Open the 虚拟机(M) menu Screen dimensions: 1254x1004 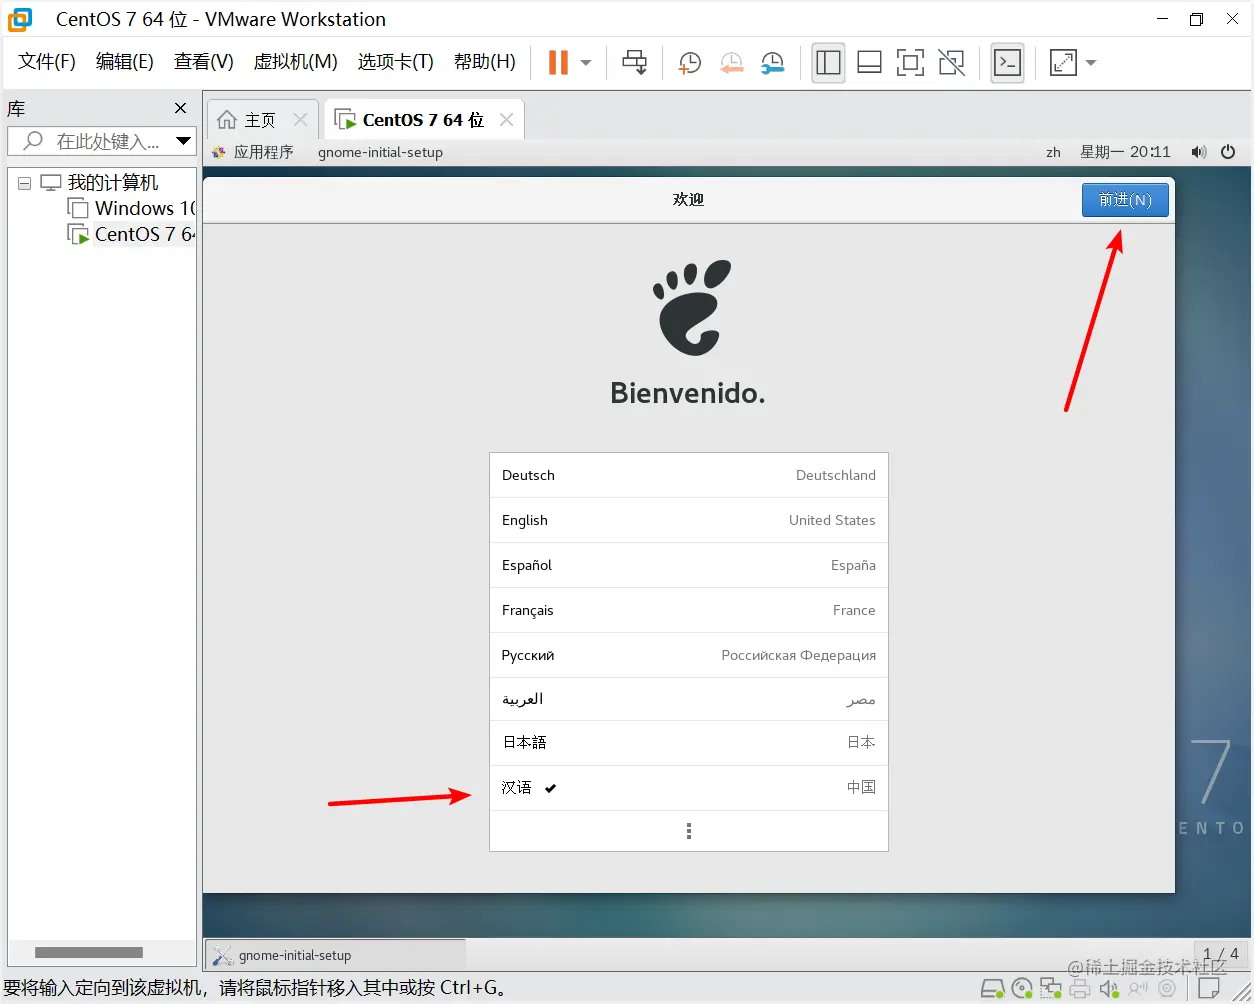point(296,62)
